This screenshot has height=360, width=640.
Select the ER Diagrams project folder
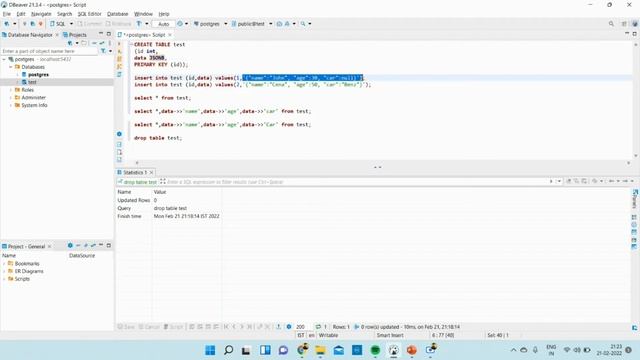pos(25,271)
